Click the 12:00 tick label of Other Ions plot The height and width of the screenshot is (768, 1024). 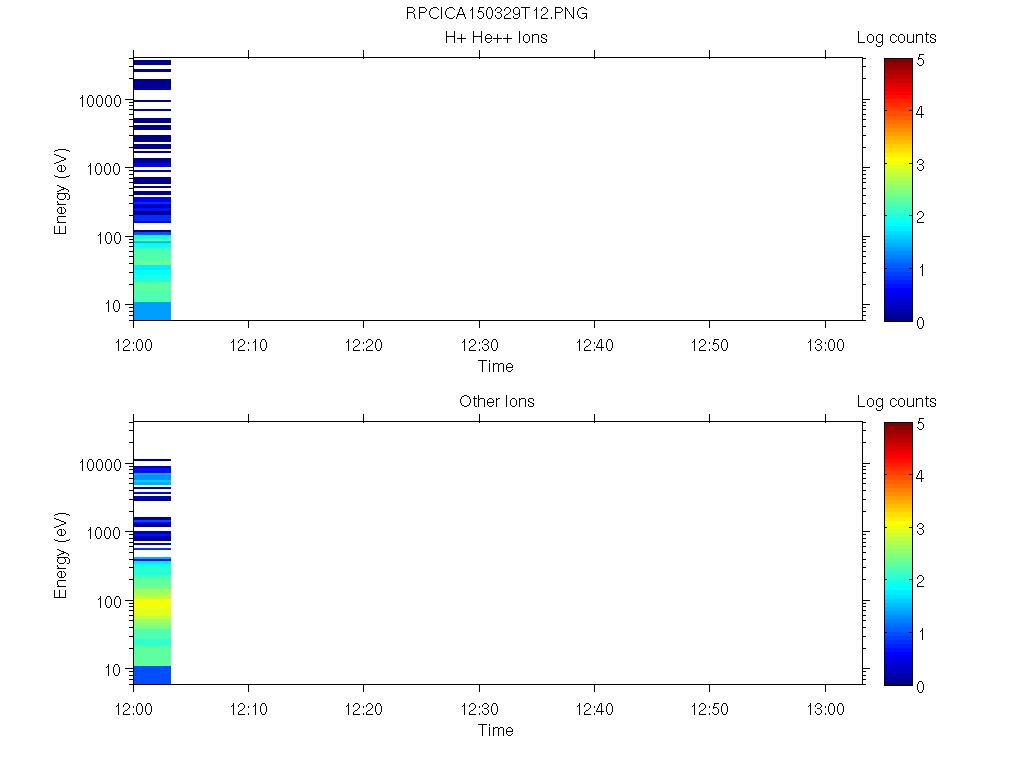point(133,709)
